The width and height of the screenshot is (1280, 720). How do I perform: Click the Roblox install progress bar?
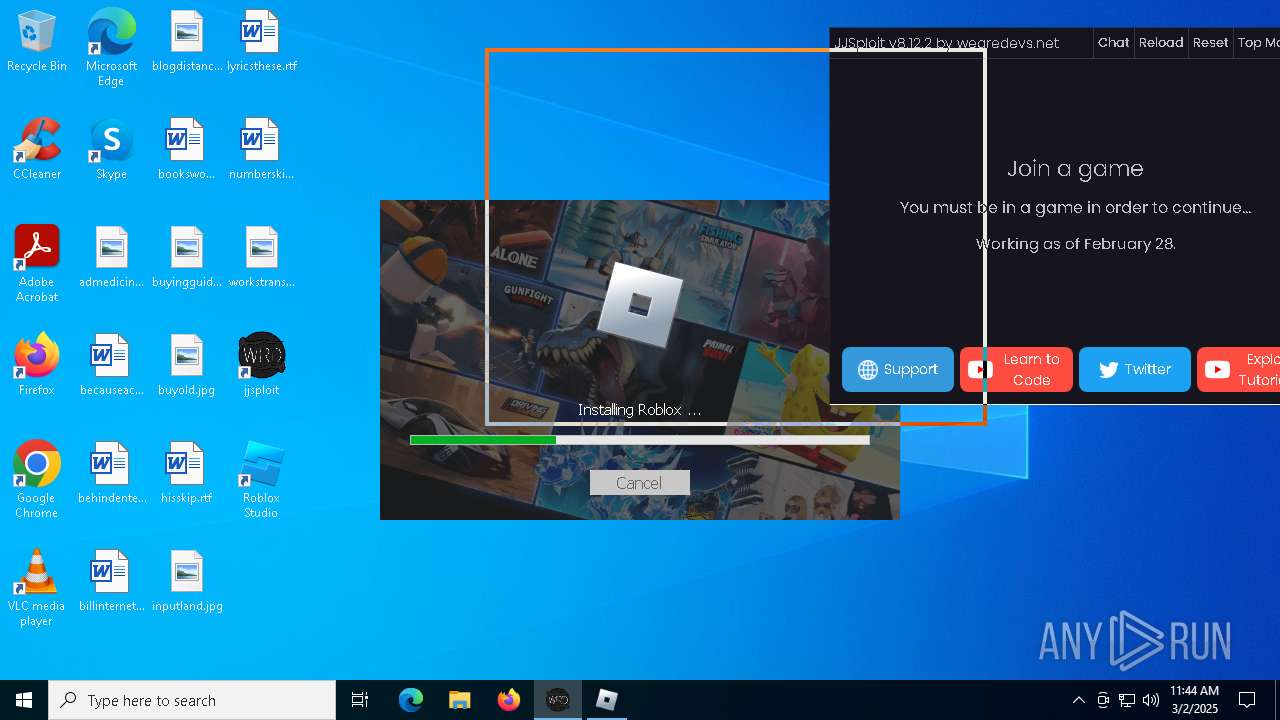[639, 440]
